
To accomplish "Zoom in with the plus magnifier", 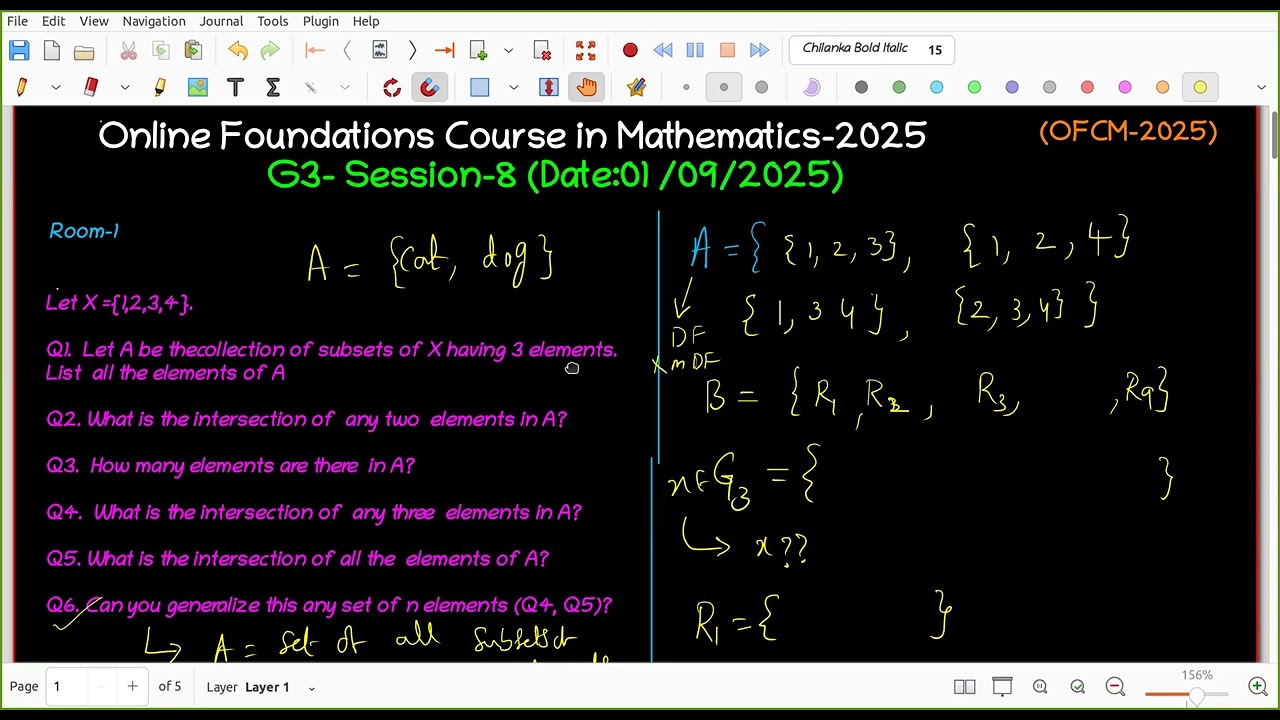I will pos(1258,686).
